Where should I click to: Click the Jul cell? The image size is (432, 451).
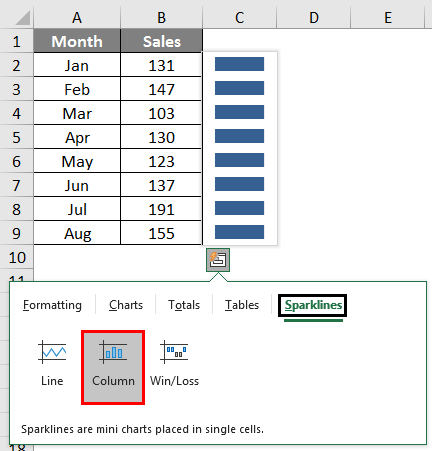[77, 209]
